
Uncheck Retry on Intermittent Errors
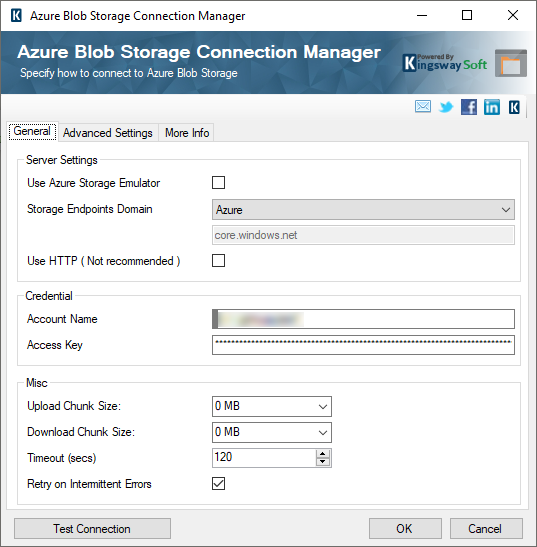tap(218, 484)
